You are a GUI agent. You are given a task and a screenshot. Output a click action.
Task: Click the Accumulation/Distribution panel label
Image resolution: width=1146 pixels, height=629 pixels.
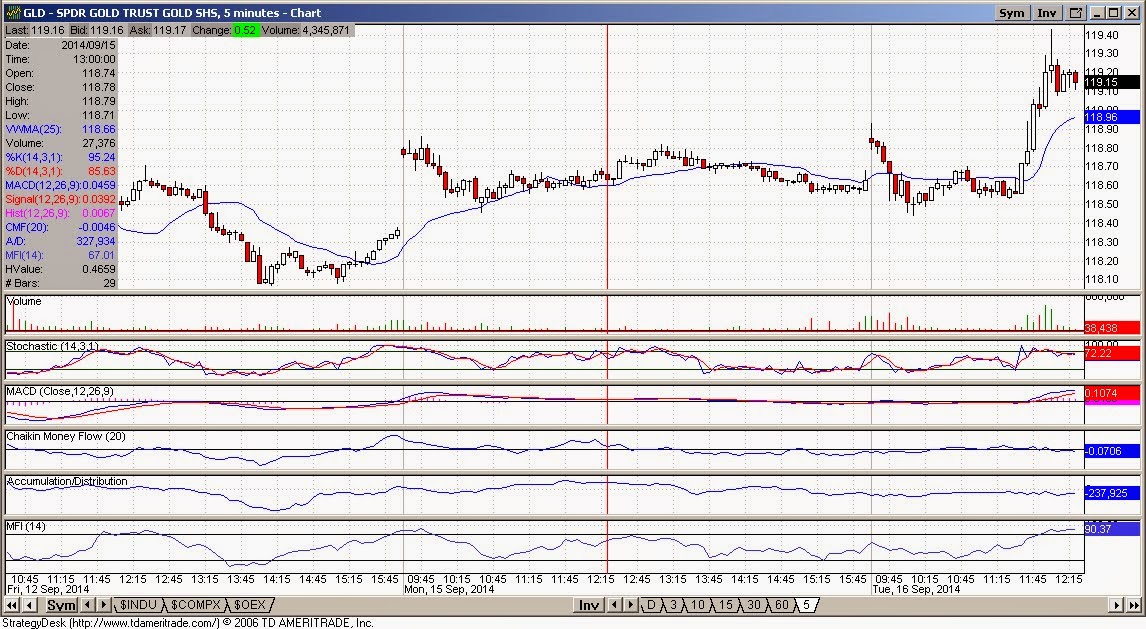[x=67, y=481]
